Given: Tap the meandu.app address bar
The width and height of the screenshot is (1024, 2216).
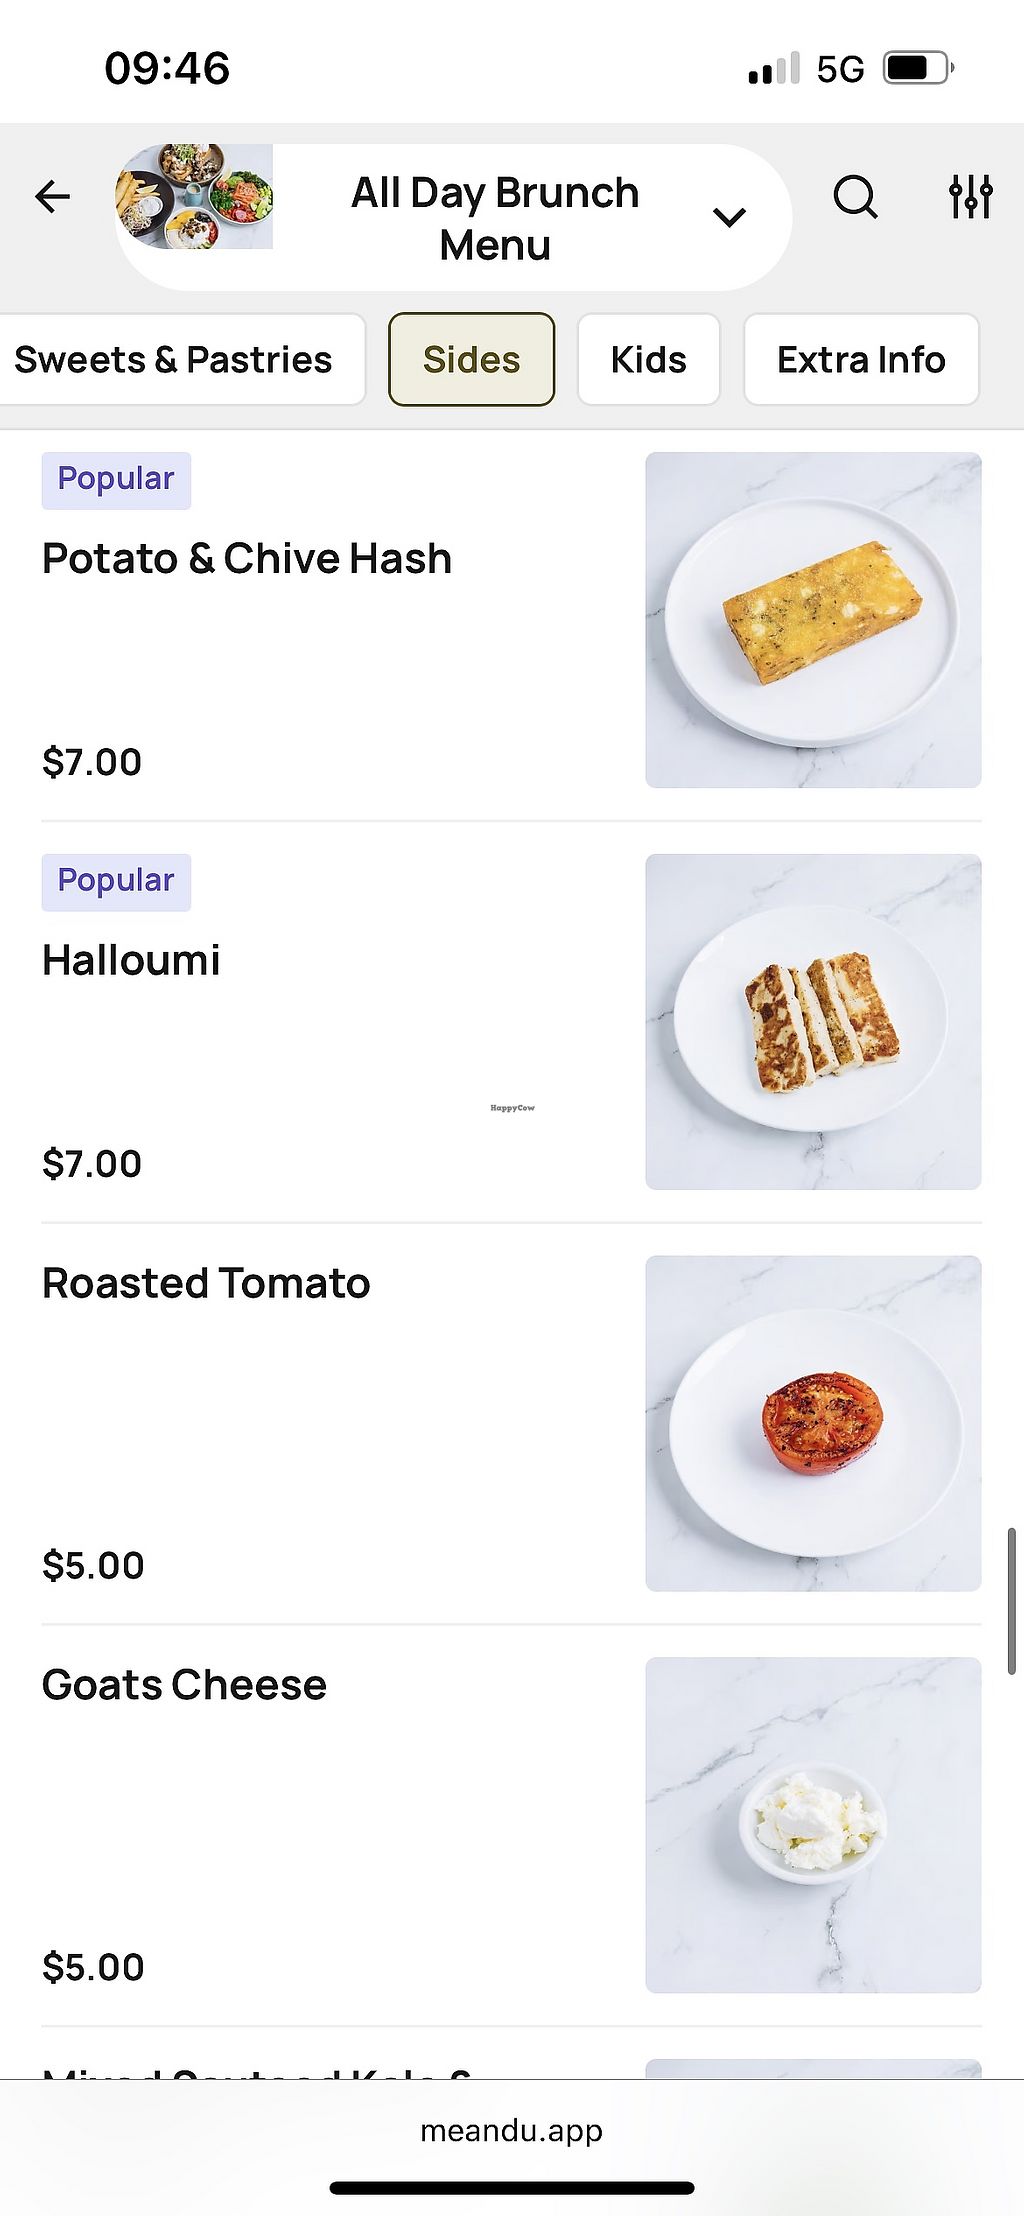Looking at the screenshot, I should point(511,2130).
